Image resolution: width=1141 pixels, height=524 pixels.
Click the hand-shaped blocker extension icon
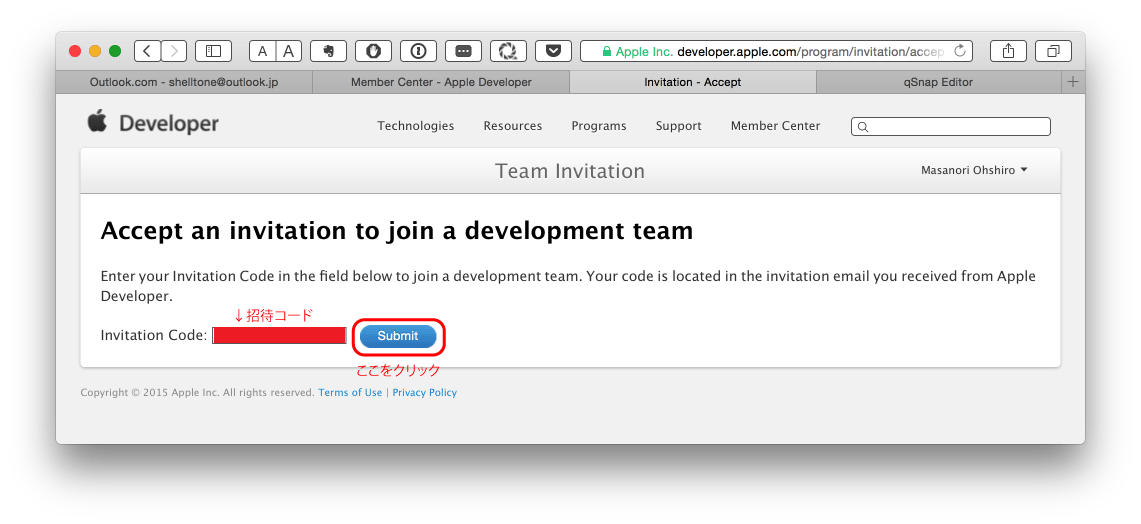coord(373,51)
